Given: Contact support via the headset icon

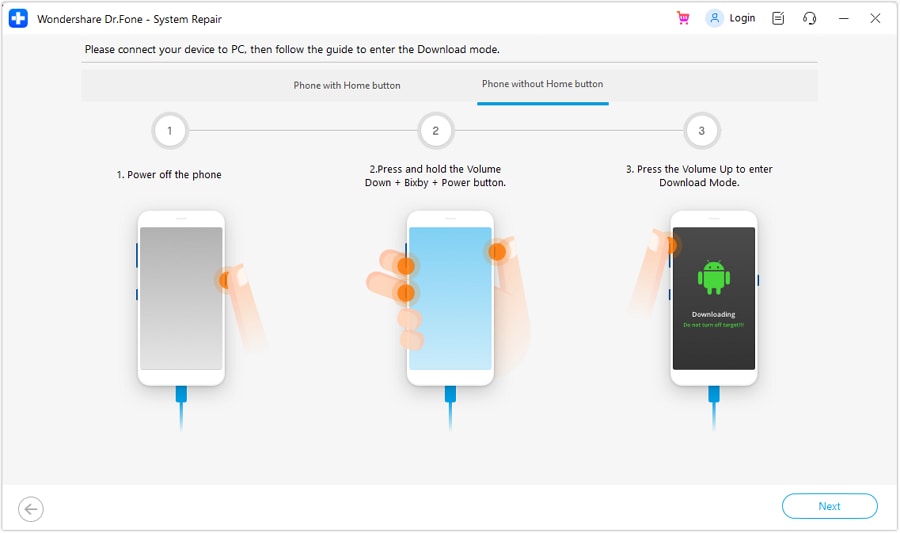Looking at the screenshot, I should pyautogui.click(x=809, y=18).
